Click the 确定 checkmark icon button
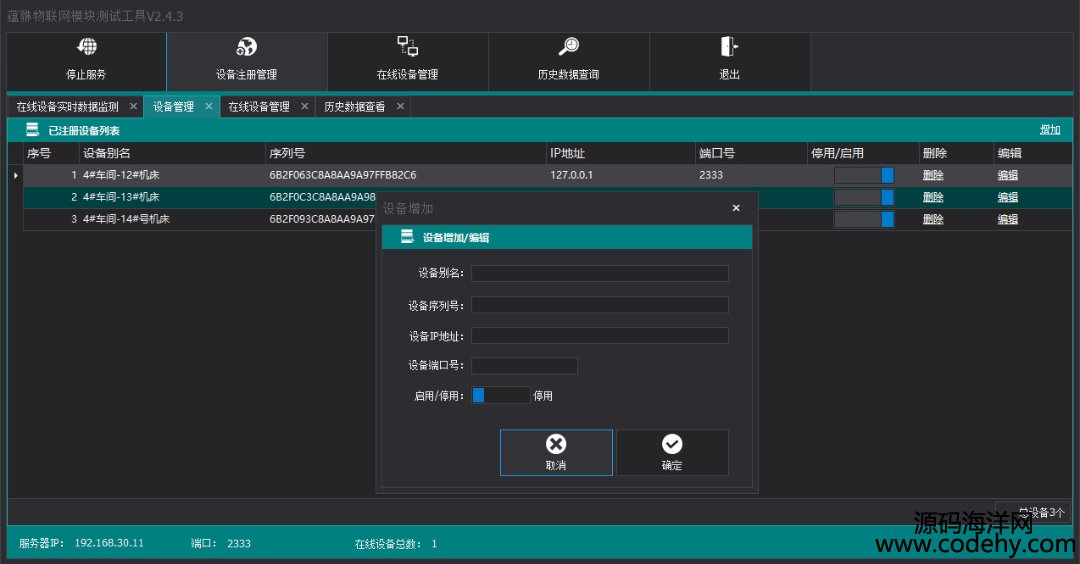1080x564 pixels. 672,445
